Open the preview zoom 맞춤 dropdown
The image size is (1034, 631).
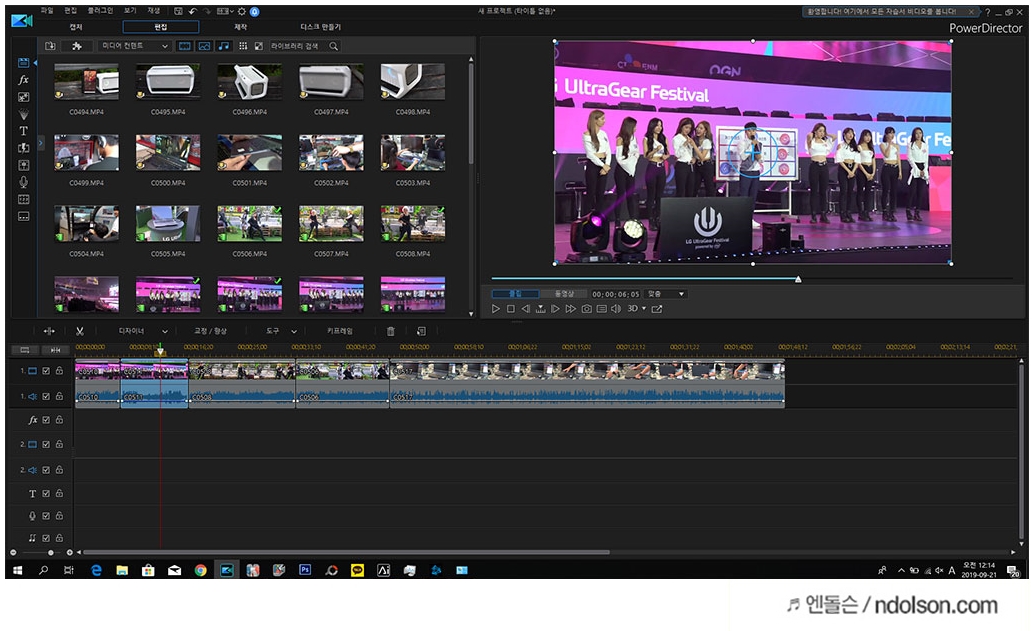pos(665,294)
